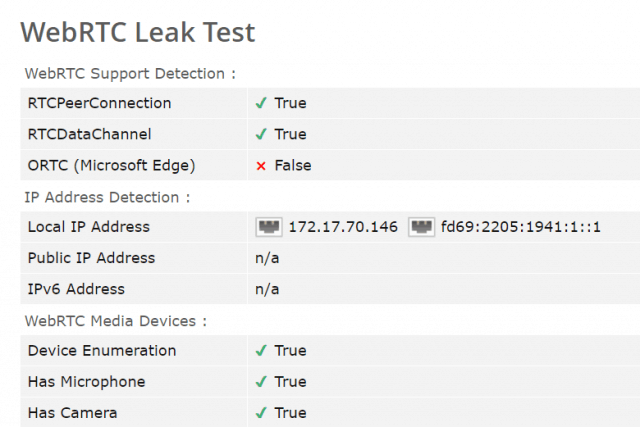This screenshot has height=427, width=640.
Task: Click the IP Address Detection section header
Action: (x=107, y=197)
